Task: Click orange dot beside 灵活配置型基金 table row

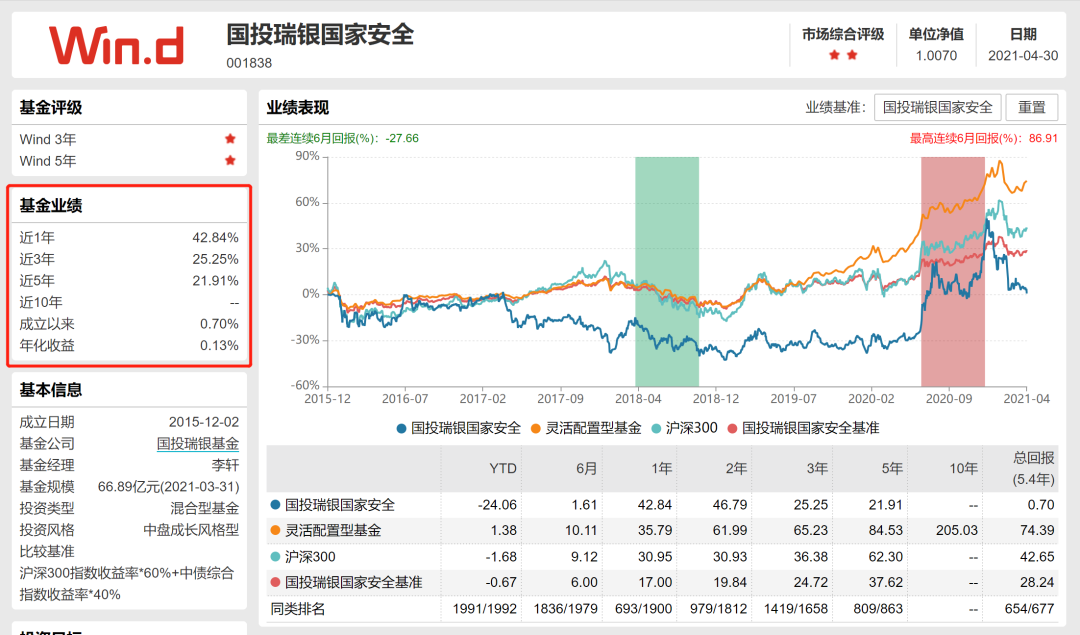Action: pyautogui.click(x=276, y=530)
